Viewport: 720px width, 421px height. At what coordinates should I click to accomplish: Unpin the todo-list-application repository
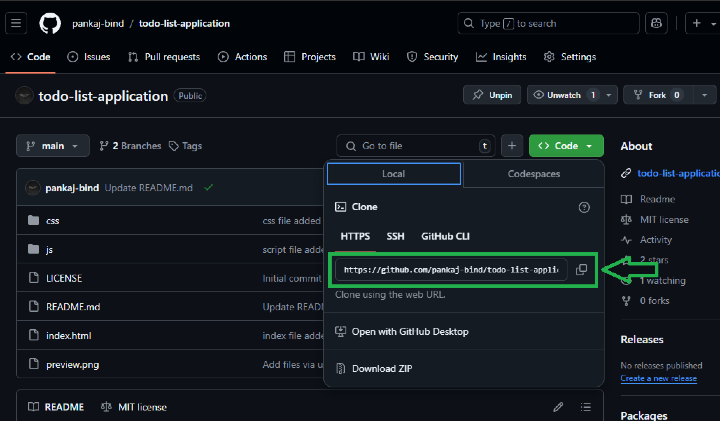491,95
